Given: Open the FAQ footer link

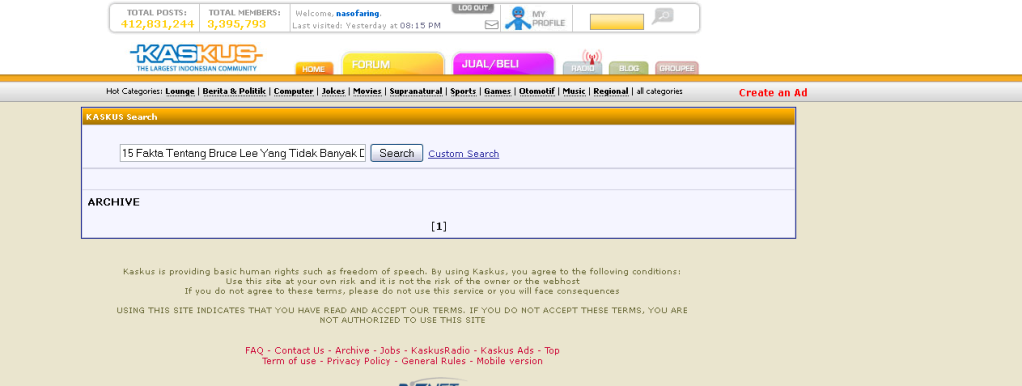Looking at the screenshot, I should 254,350.
